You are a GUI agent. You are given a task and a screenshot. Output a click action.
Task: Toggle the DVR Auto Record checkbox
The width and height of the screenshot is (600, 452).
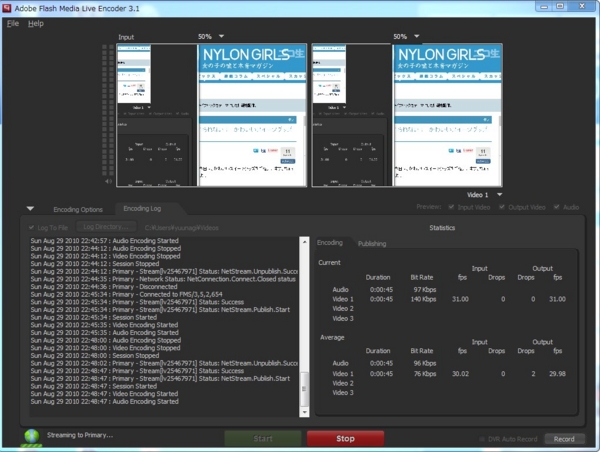(x=482, y=439)
